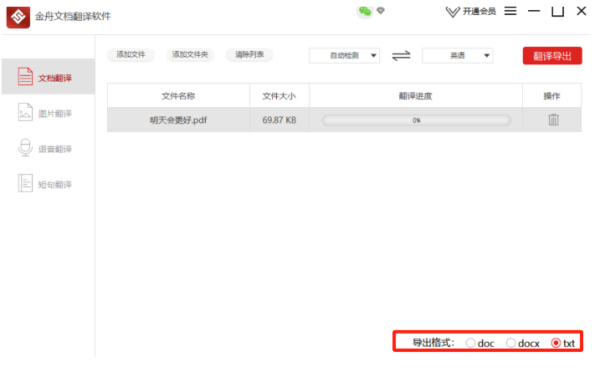Select the 明天会更好.pdf file row

click(344, 120)
